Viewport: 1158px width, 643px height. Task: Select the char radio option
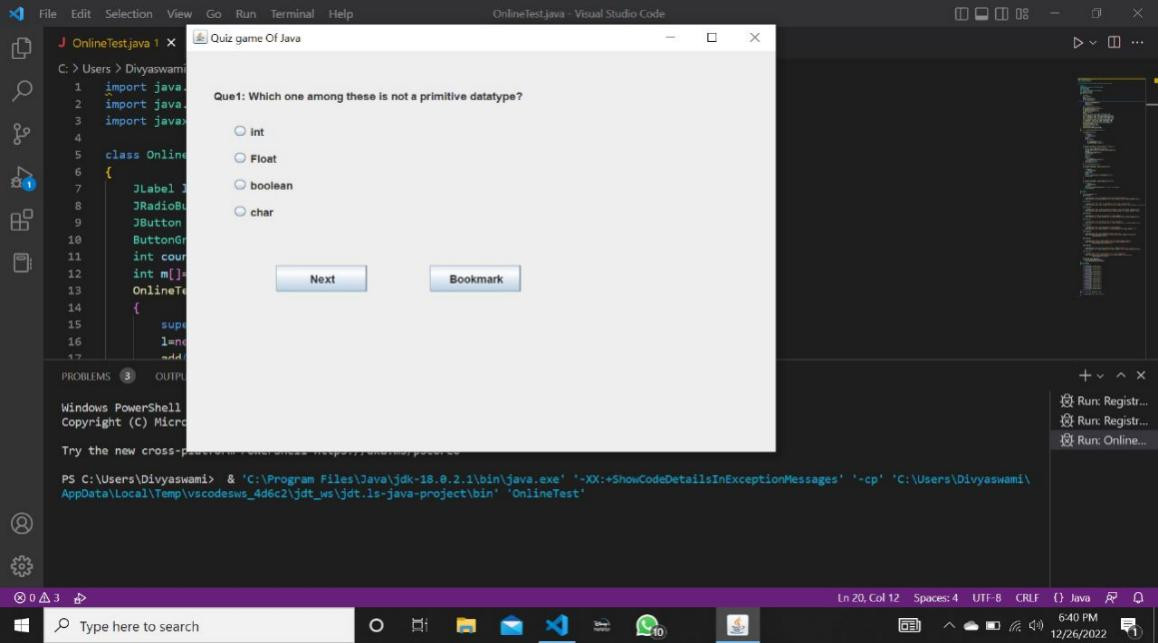(x=240, y=212)
